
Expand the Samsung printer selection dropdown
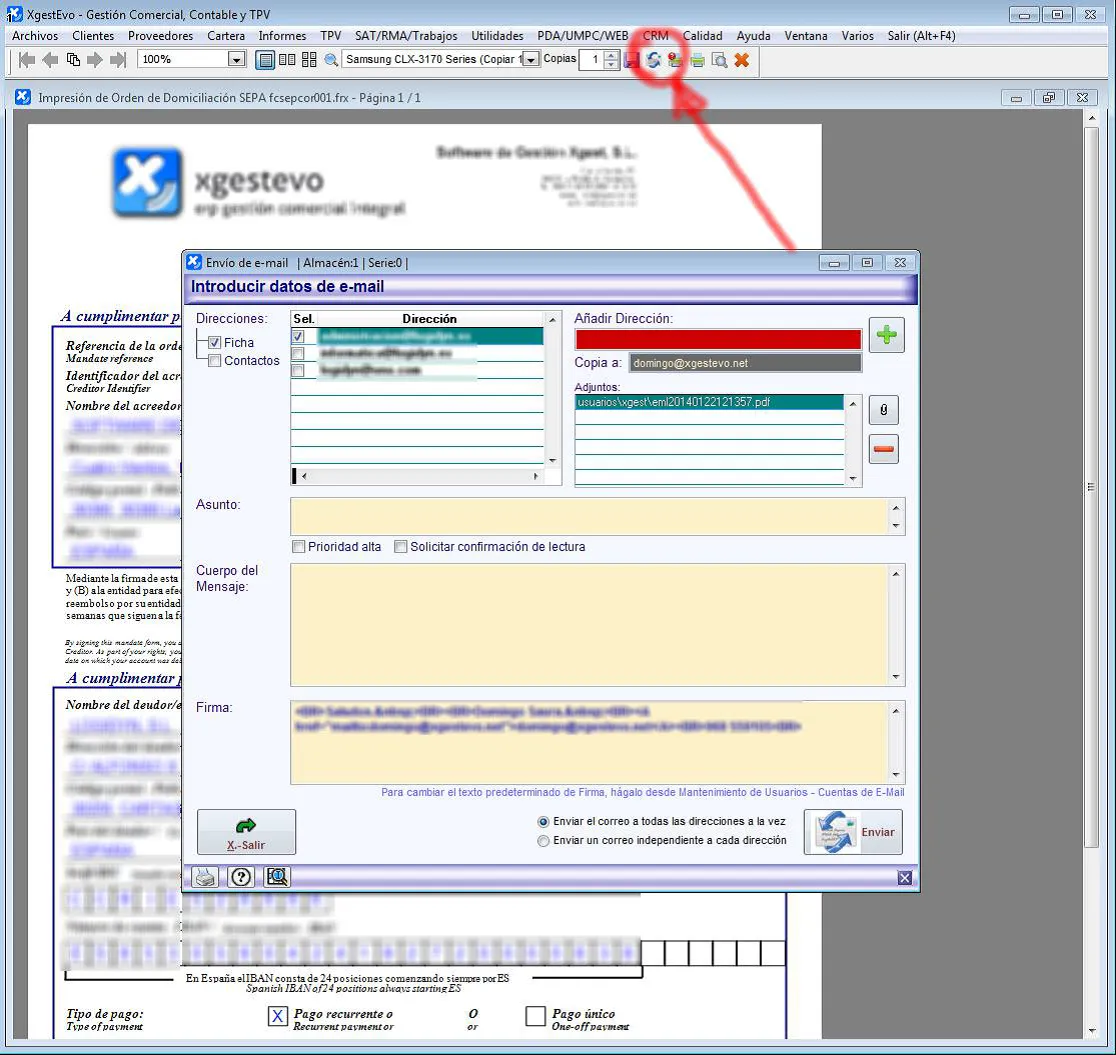[531, 60]
